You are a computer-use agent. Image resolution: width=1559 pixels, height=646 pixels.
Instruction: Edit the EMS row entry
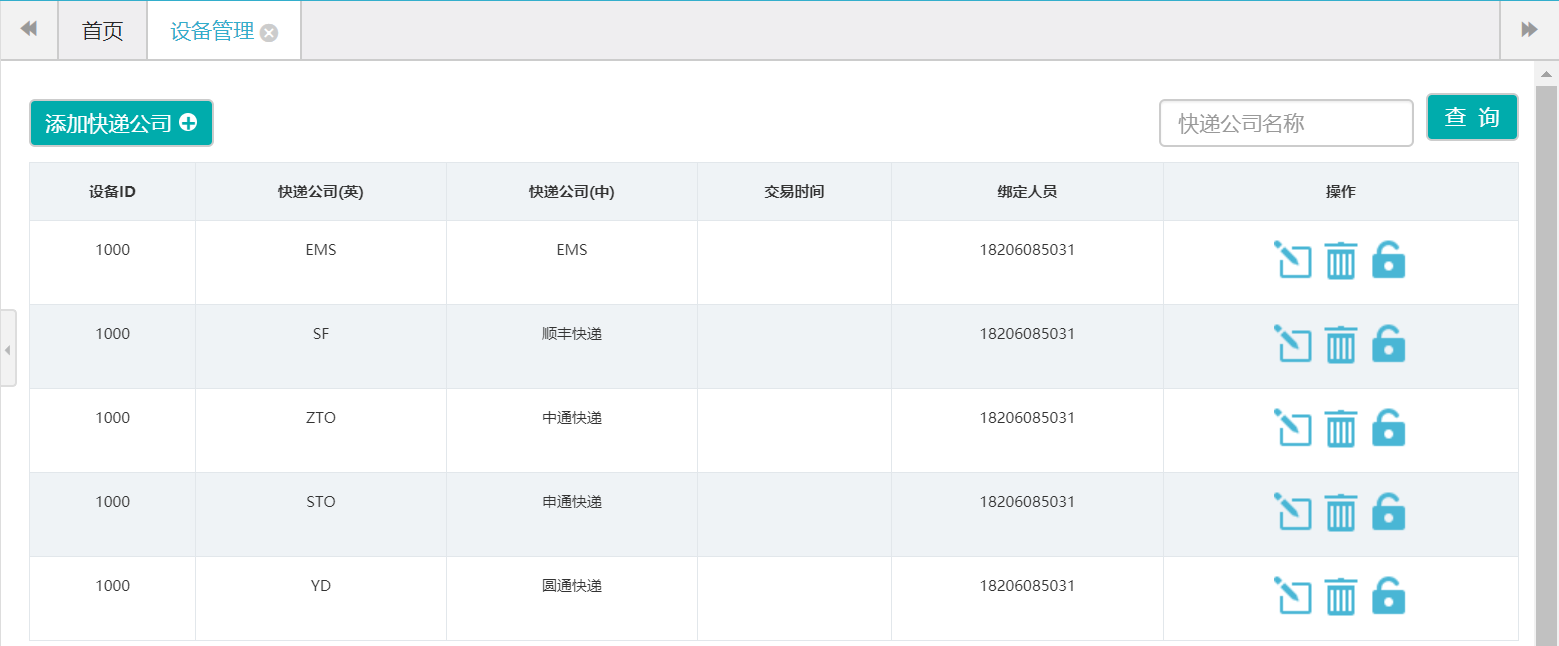[1292, 260]
